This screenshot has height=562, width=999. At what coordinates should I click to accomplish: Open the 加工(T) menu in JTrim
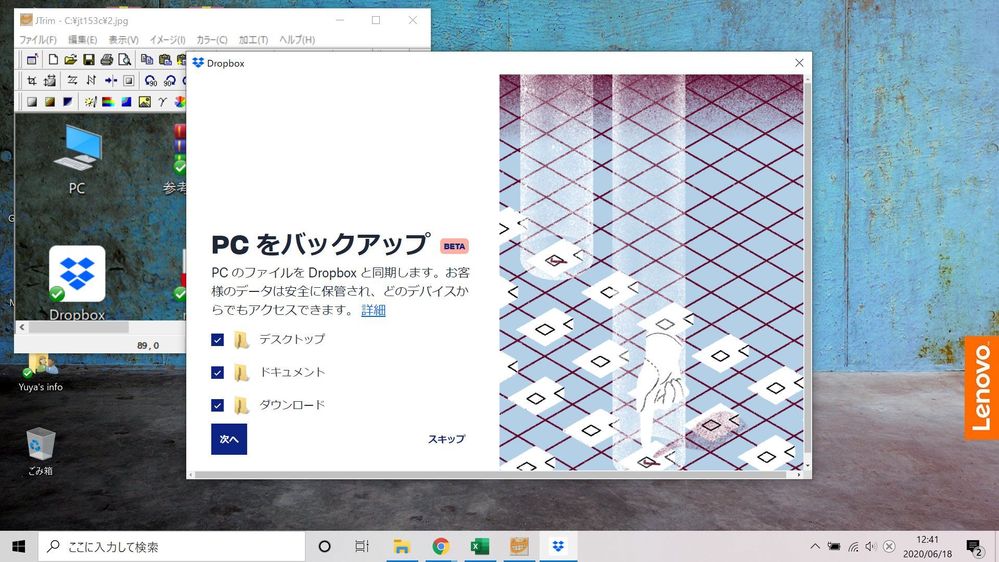click(253, 40)
